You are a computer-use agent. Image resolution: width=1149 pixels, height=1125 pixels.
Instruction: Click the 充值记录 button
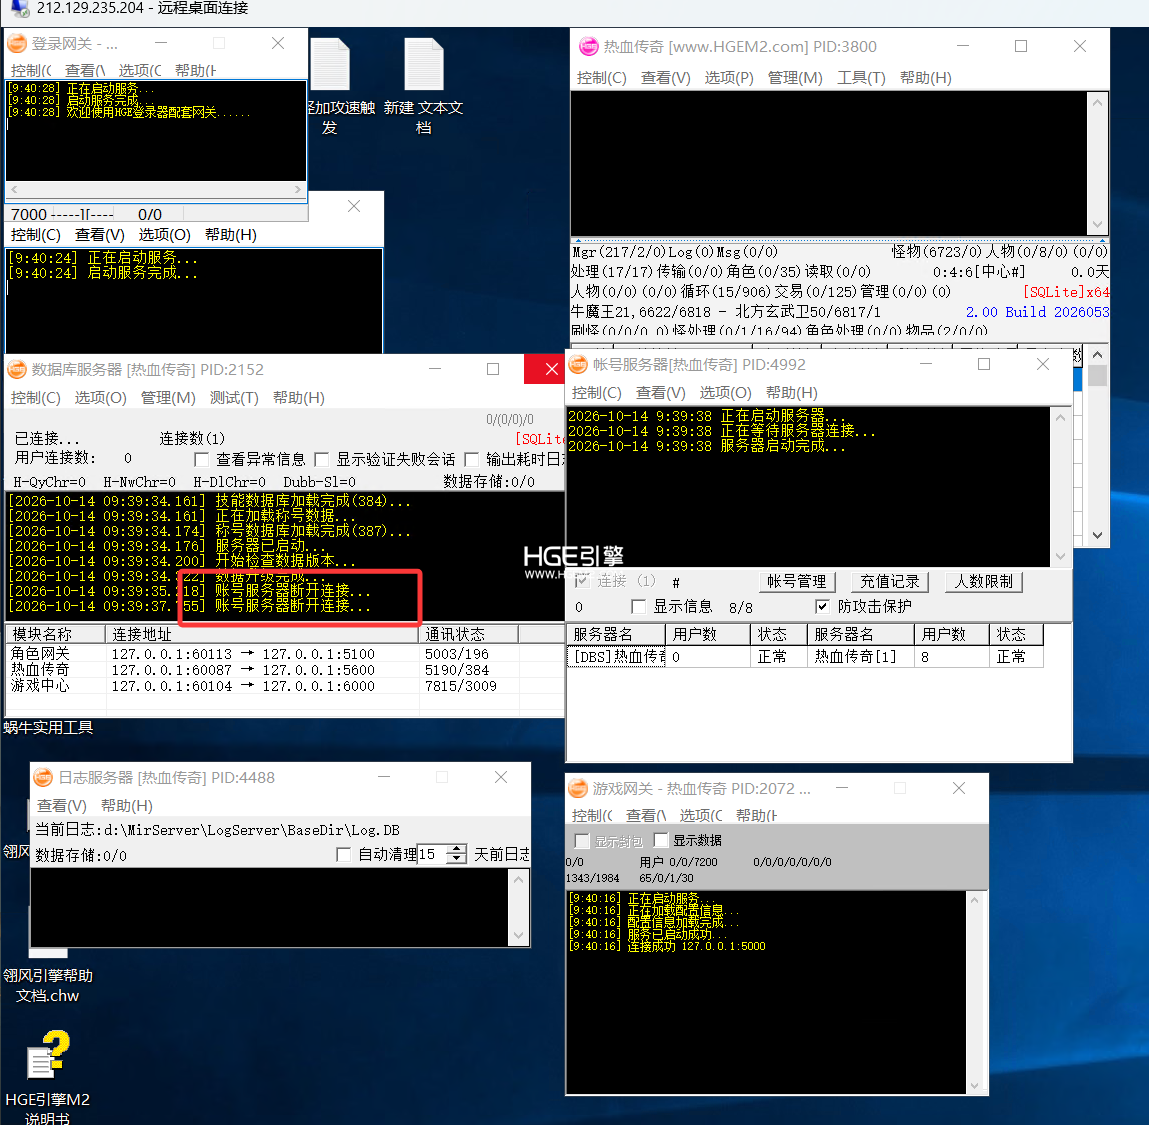pyautogui.click(x=890, y=582)
